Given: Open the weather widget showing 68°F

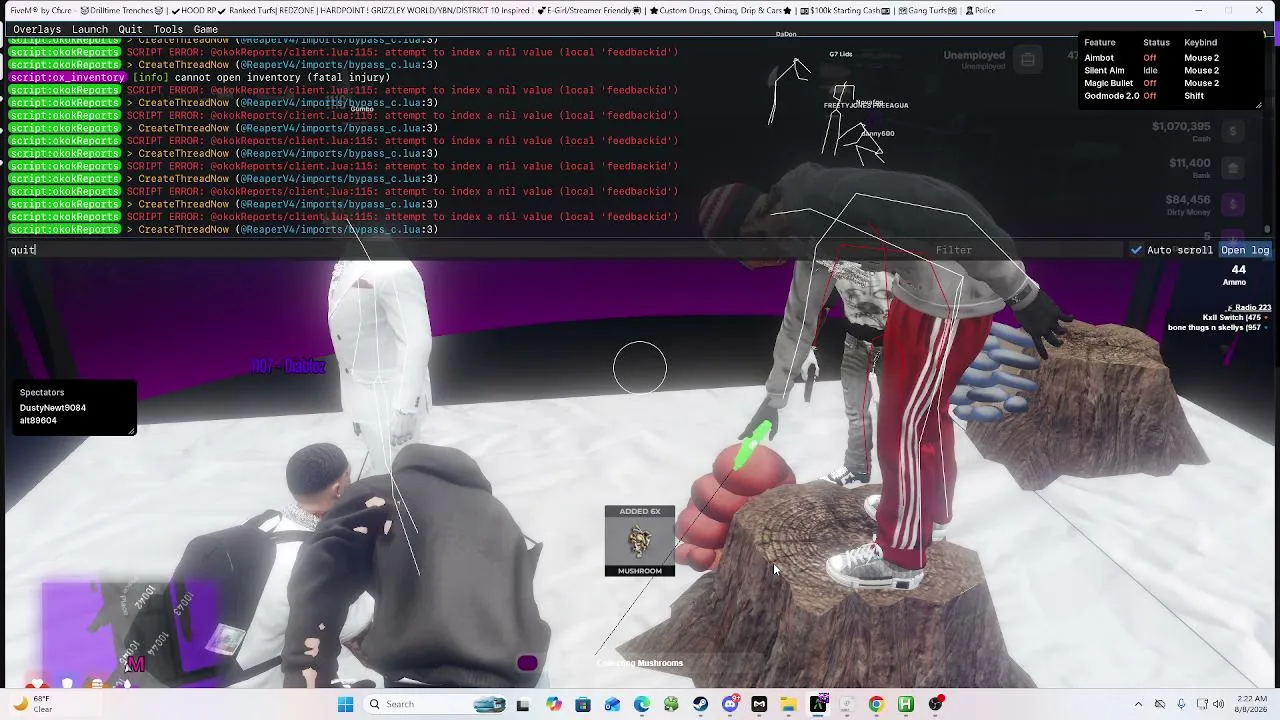Looking at the screenshot, I should [32, 704].
